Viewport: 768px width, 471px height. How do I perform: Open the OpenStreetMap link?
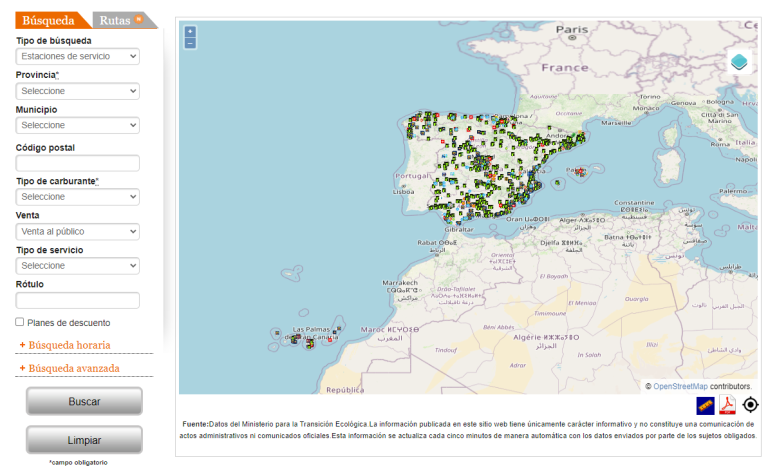[680, 386]
